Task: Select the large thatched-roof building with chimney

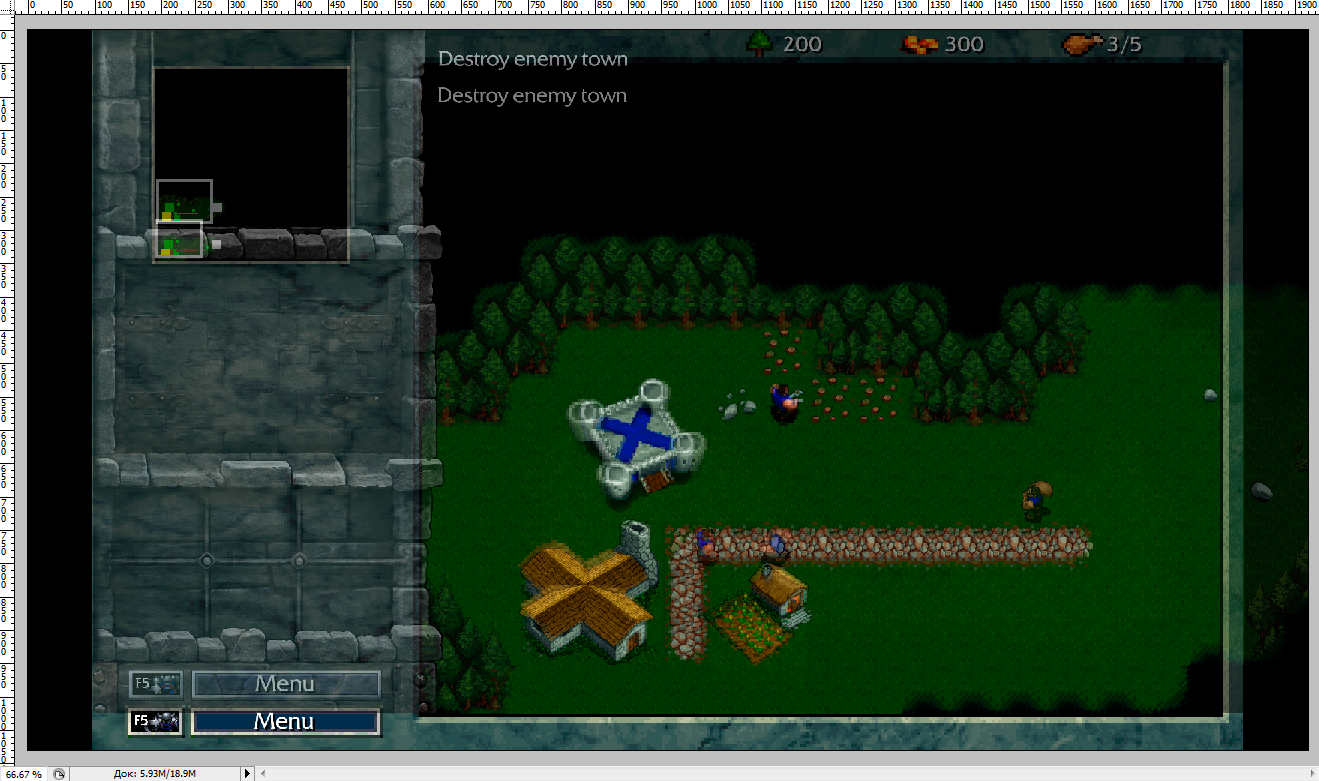Action: point(586,594)
